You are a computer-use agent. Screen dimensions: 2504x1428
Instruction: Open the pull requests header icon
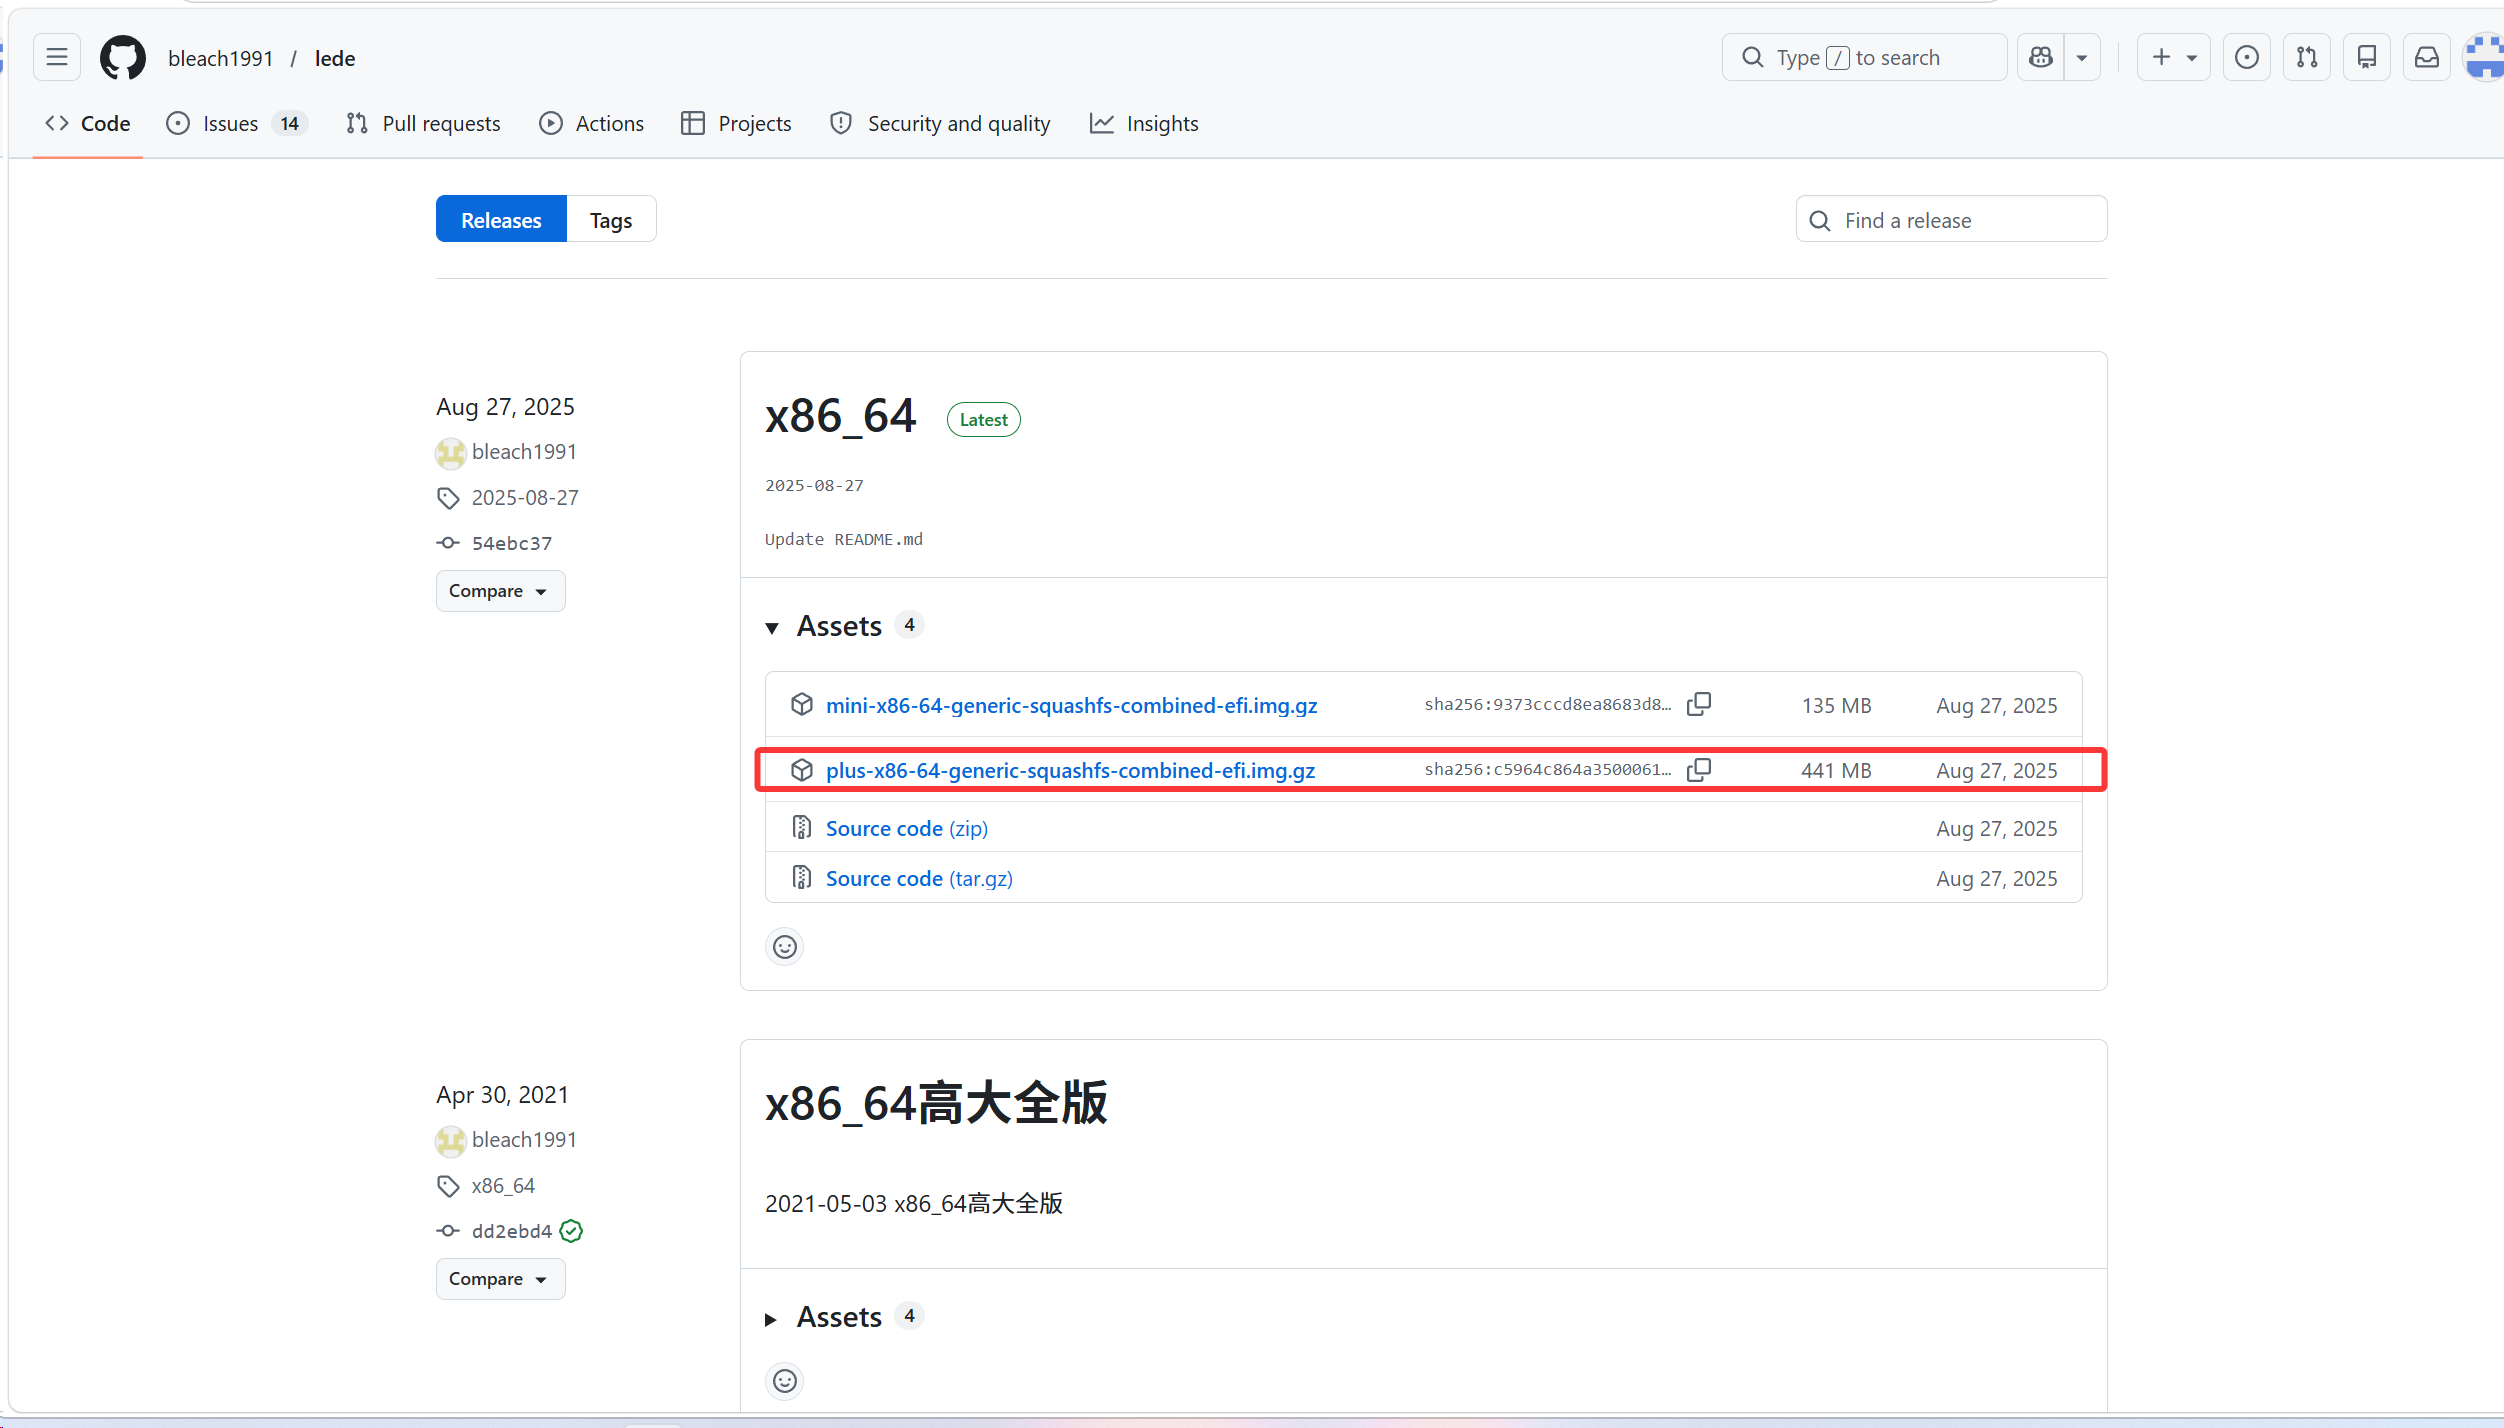[2306, 57]
